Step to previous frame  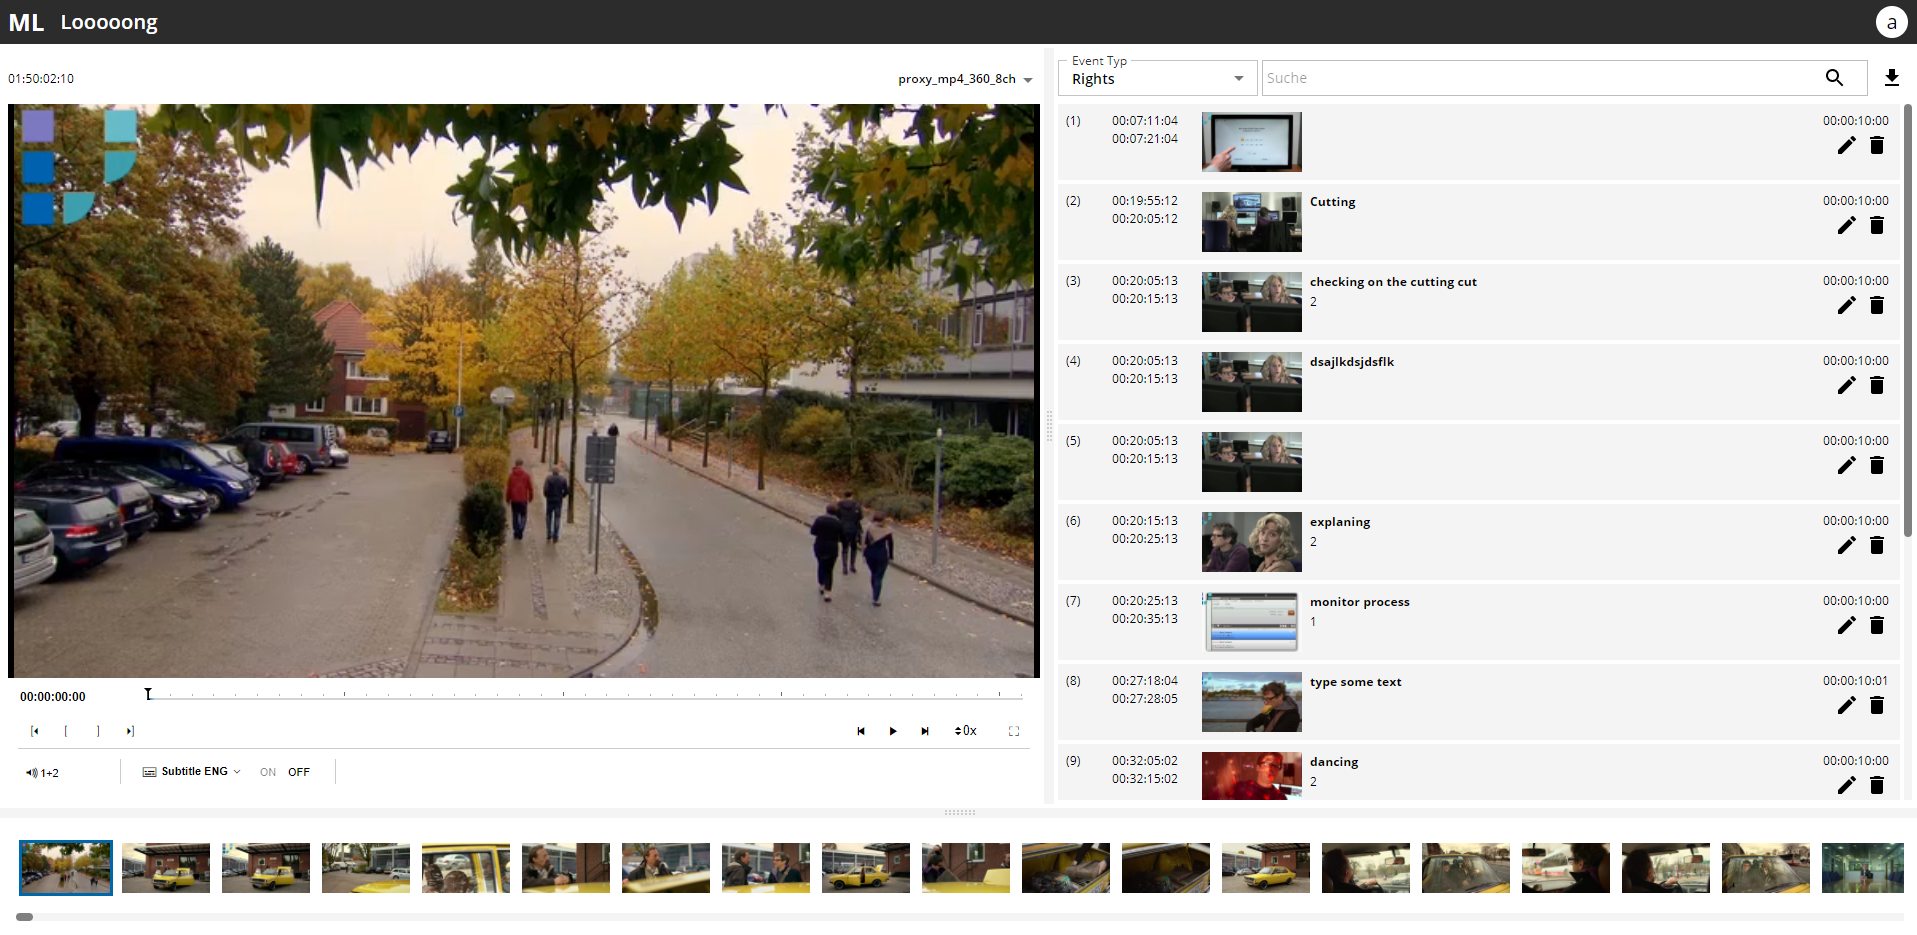click(x=861, y=731)
